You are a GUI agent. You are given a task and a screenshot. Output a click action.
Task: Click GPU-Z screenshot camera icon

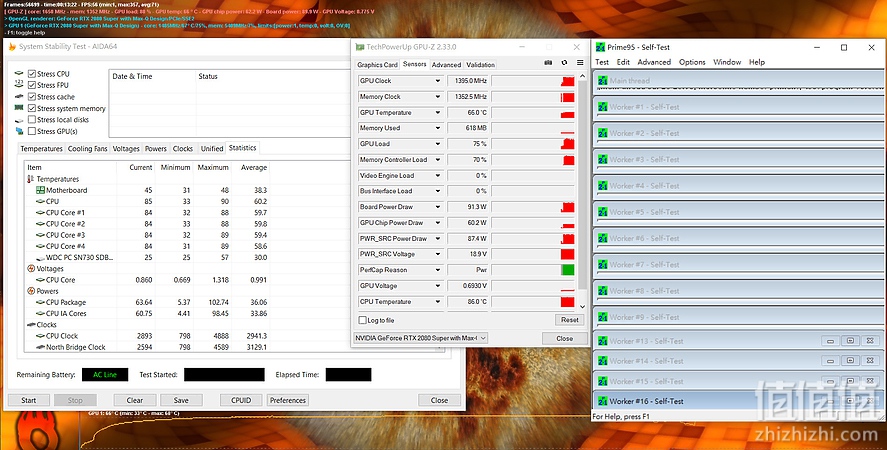(548, 63)
